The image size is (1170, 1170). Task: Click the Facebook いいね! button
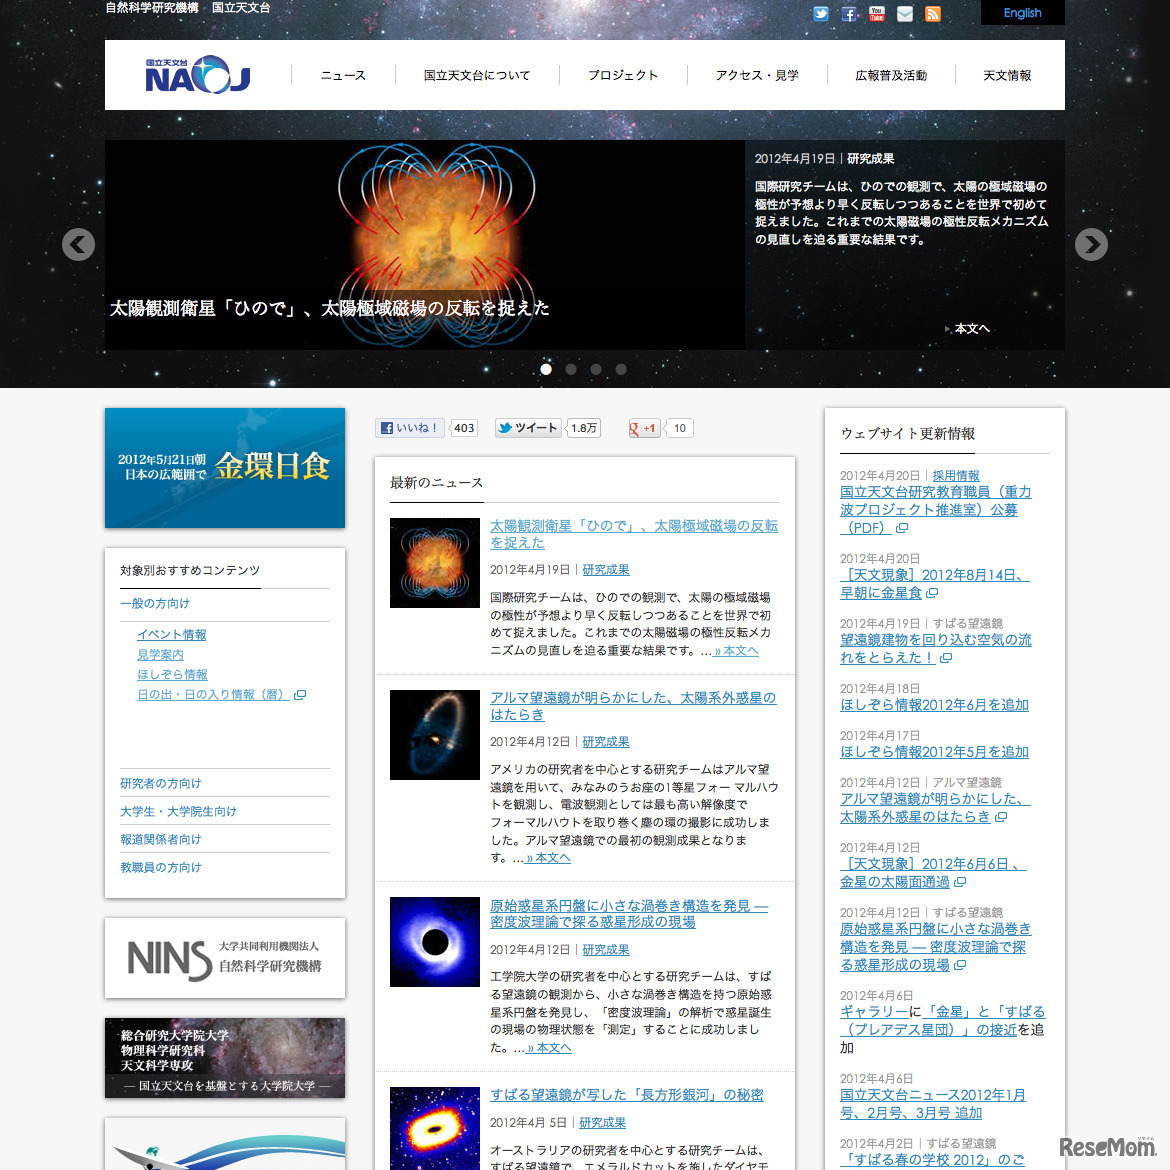pos(409,428)
